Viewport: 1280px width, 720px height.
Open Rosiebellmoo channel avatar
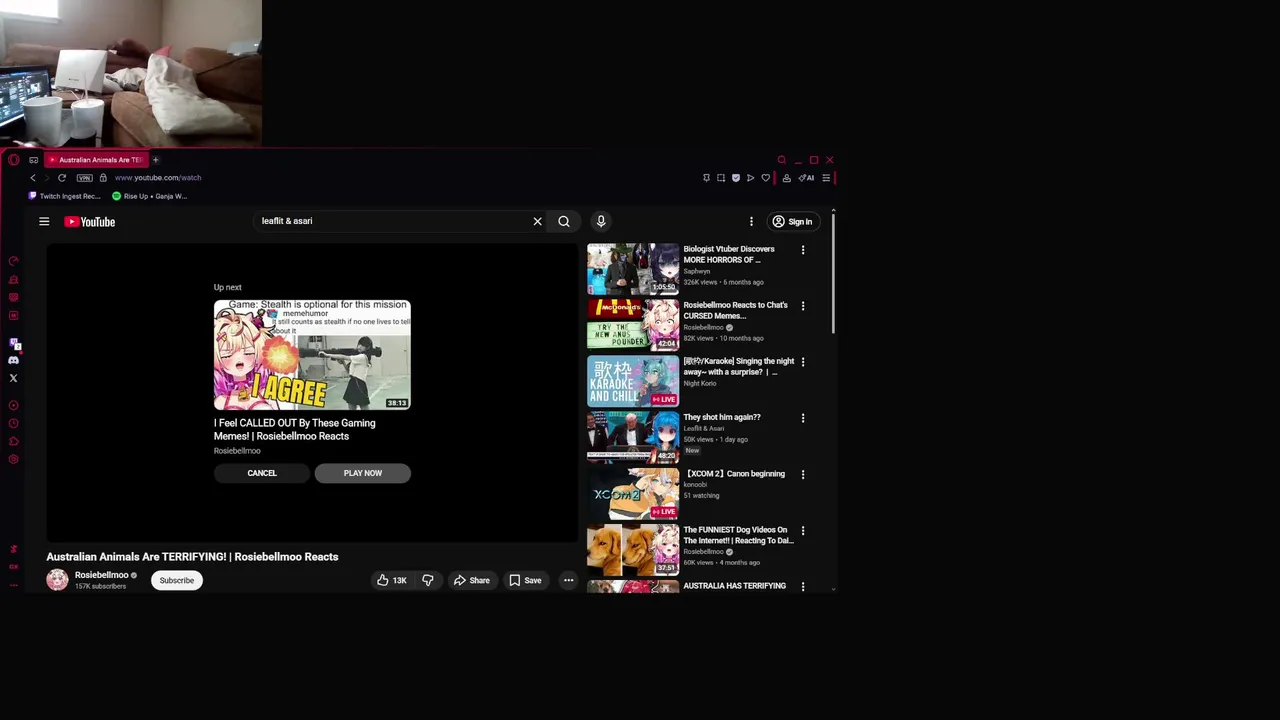pos(57,580)
